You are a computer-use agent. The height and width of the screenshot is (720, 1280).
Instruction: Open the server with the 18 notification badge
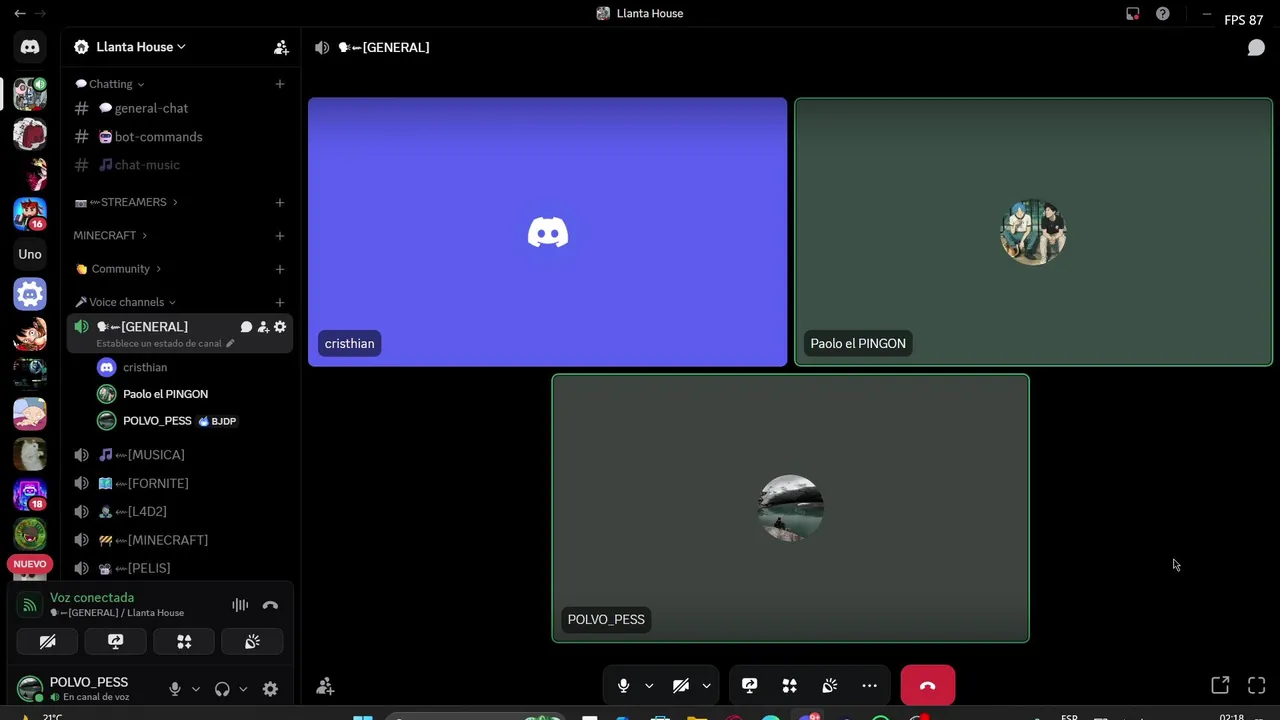click(x=30, y=495)
